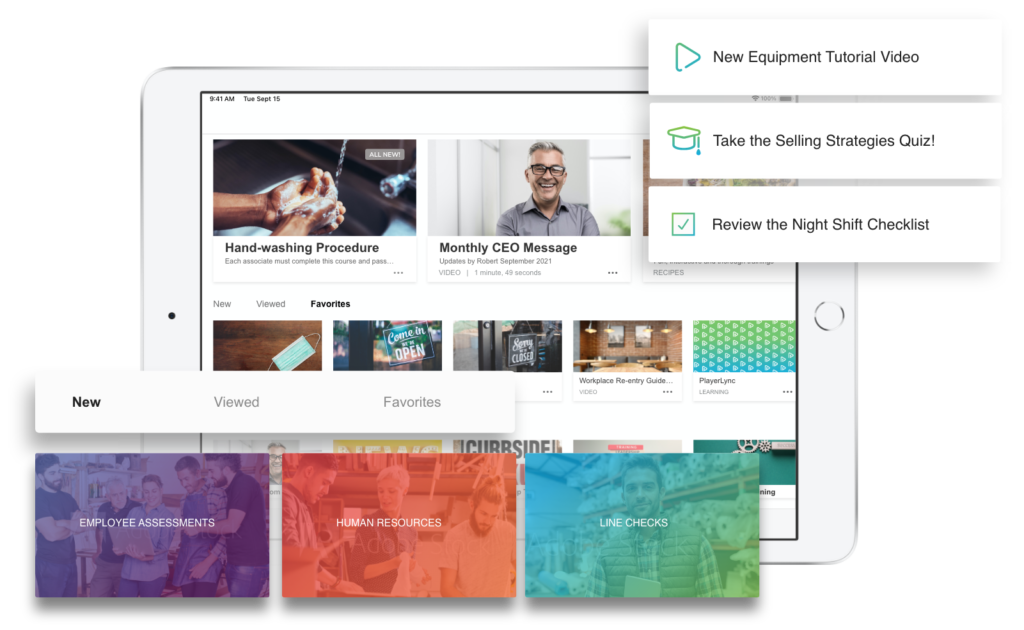Image resolution: width=1024 pixels, height=630 pixels.
Task: Select the small bold Favorites tab on the iPad screen
Action: pyautogui.click(x=330, y=304)
